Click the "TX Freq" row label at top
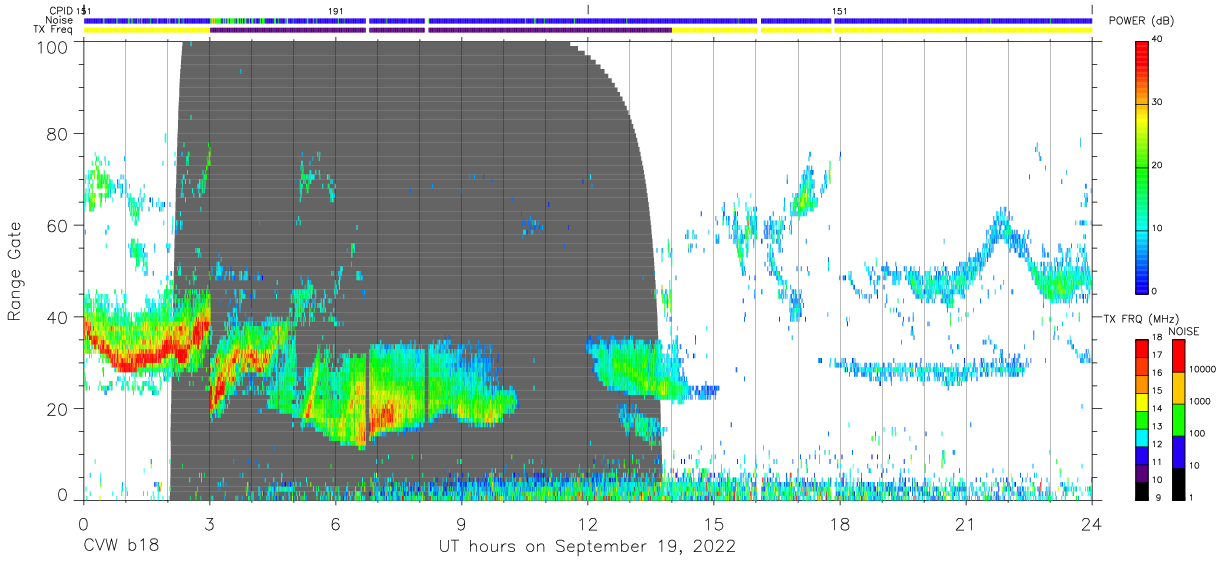 54,30
